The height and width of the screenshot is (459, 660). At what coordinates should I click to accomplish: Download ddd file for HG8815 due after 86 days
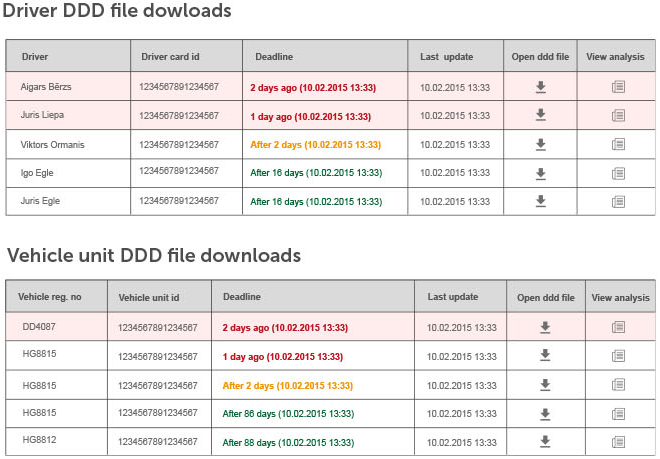click(x=545, y=413)
